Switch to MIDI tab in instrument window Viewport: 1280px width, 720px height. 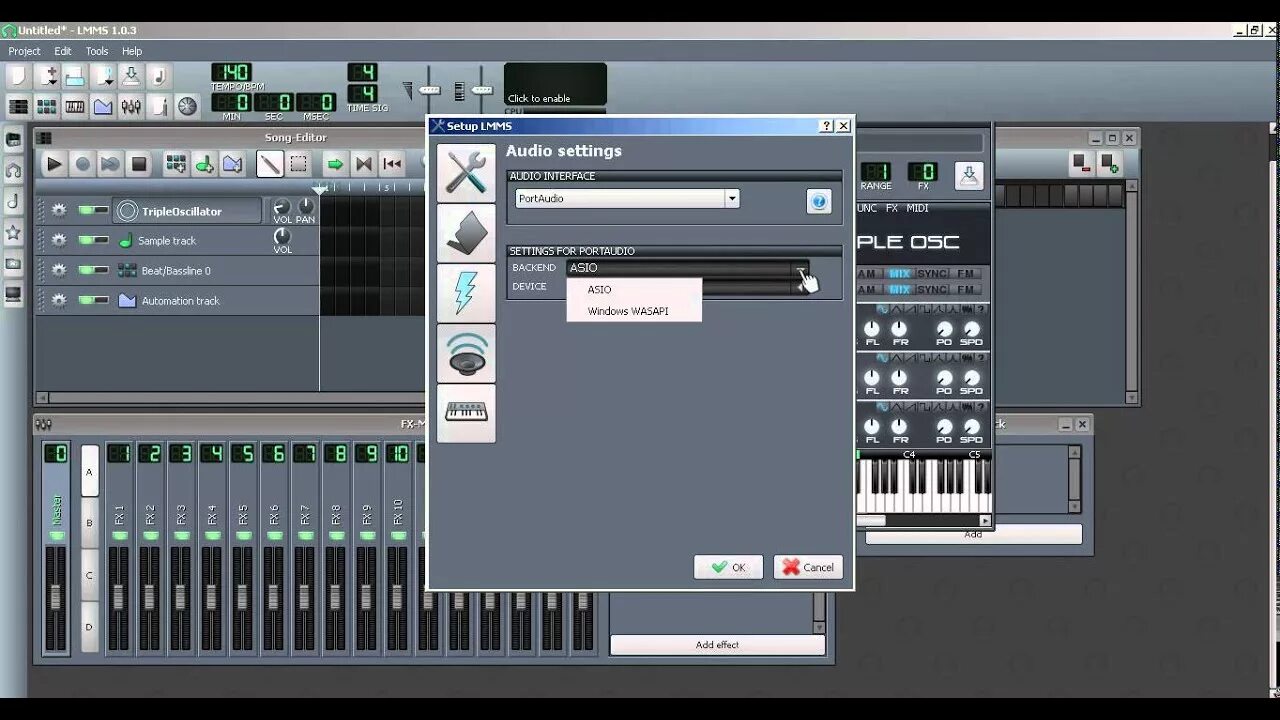pyautogui.click(x=917, y=208)
